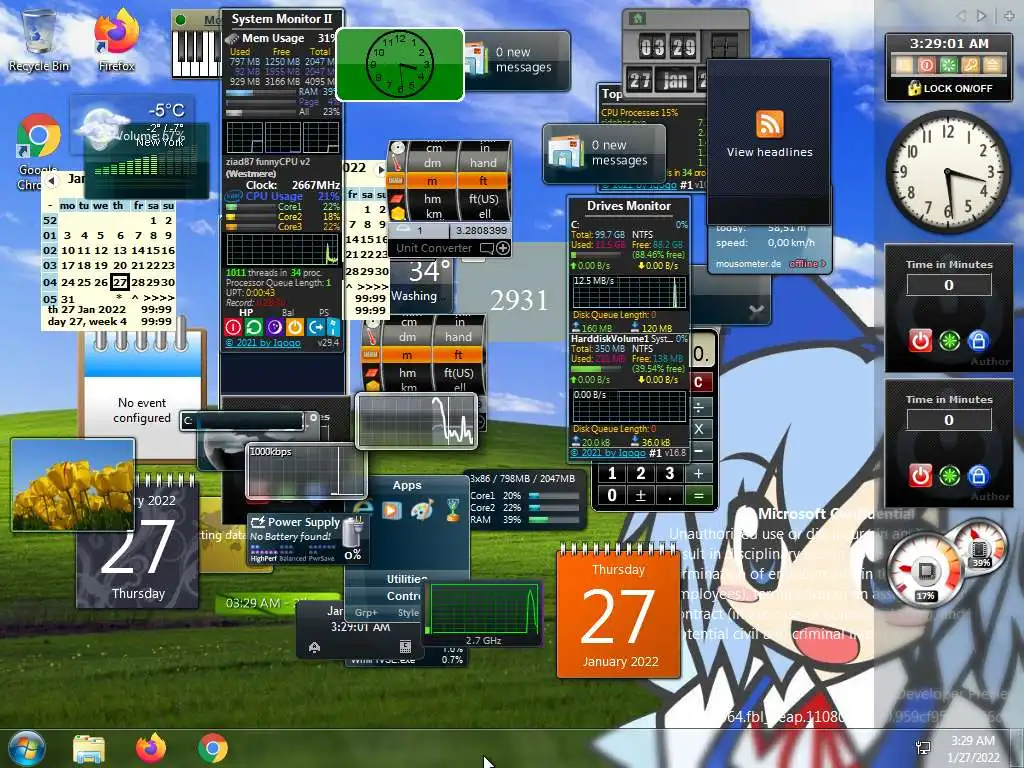The width and height of the screenshot is (1024, 768).
Task: Select hand unit in lower Unit Converter
Action: click(x=458, y=337)
